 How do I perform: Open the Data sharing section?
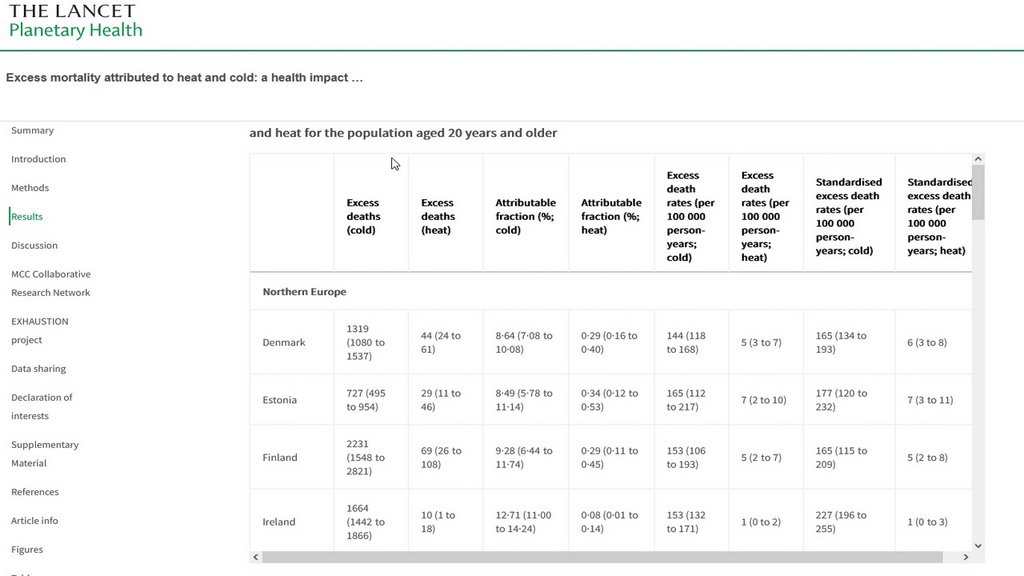39,368
